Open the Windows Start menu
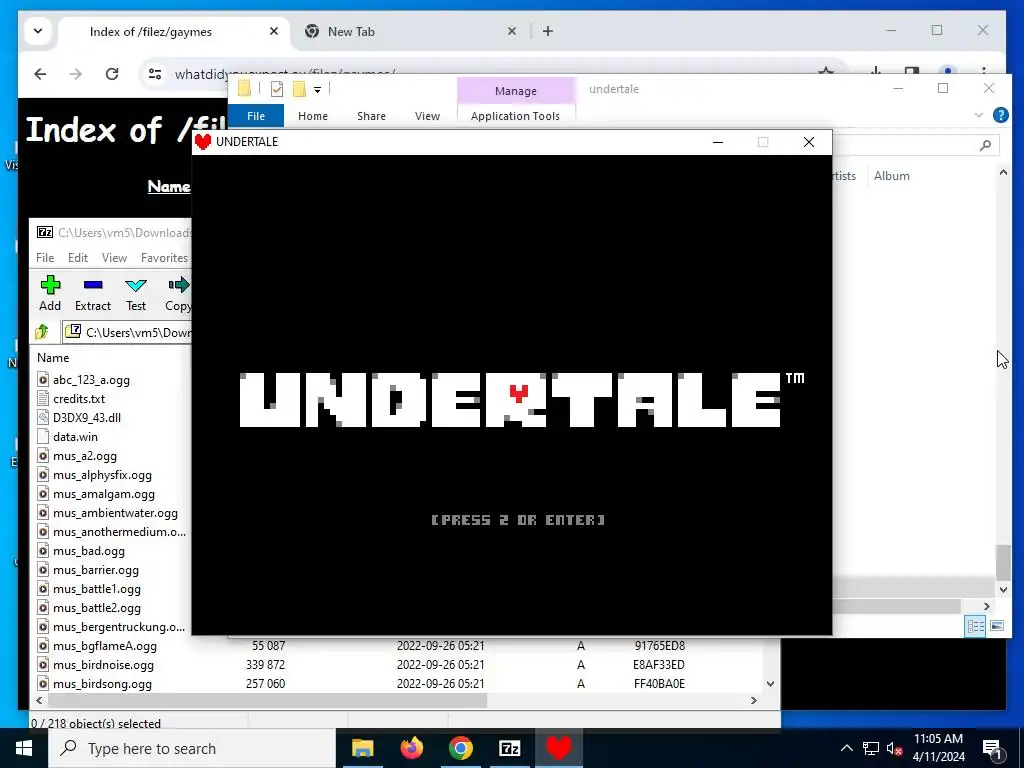The height and width of the screenshot is (768, 1024). tap(24, 748)
